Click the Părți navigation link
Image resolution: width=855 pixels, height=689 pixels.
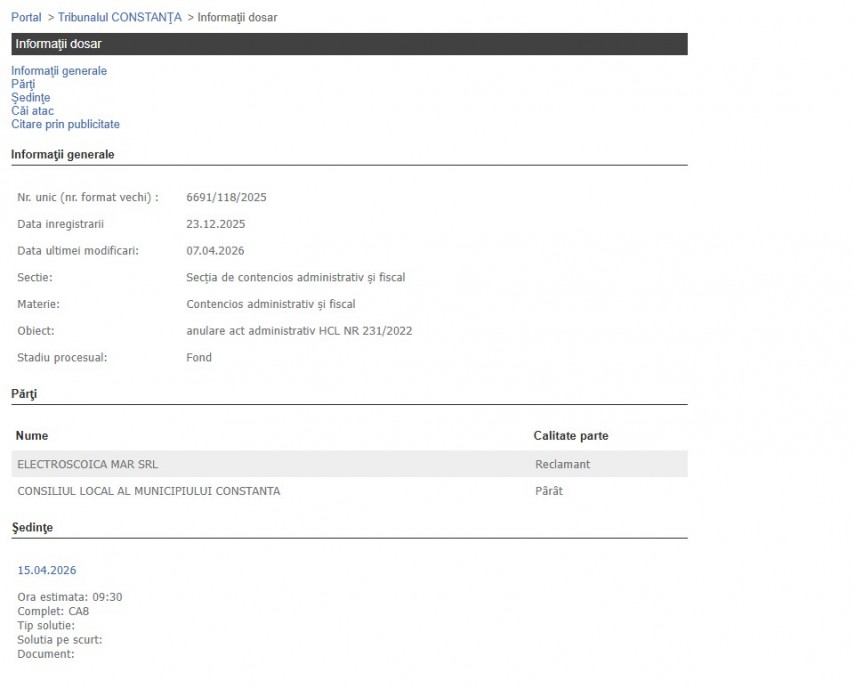click(23, 85)
